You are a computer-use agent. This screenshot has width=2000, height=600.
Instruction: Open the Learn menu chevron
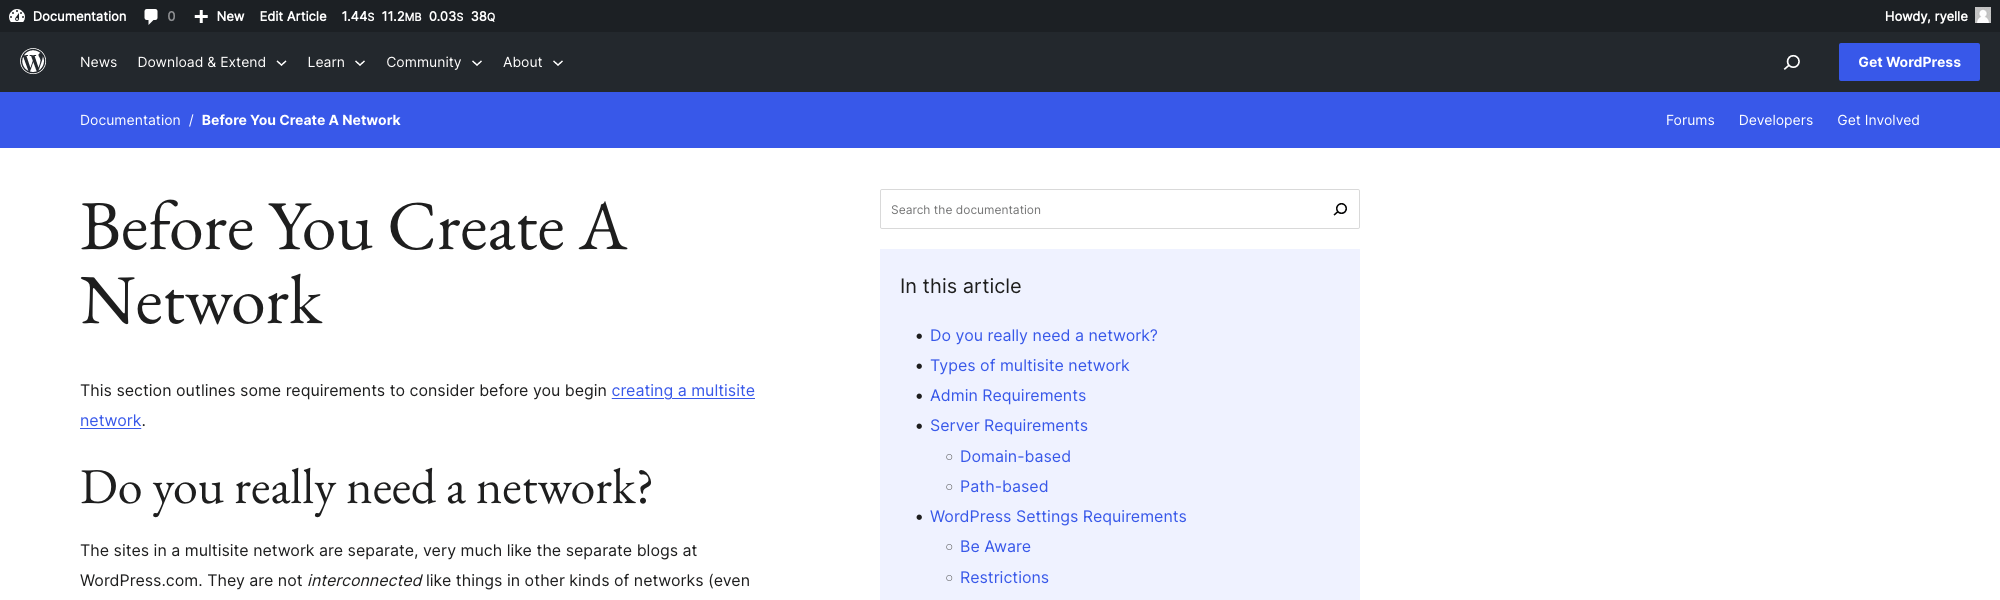point(360,63)
